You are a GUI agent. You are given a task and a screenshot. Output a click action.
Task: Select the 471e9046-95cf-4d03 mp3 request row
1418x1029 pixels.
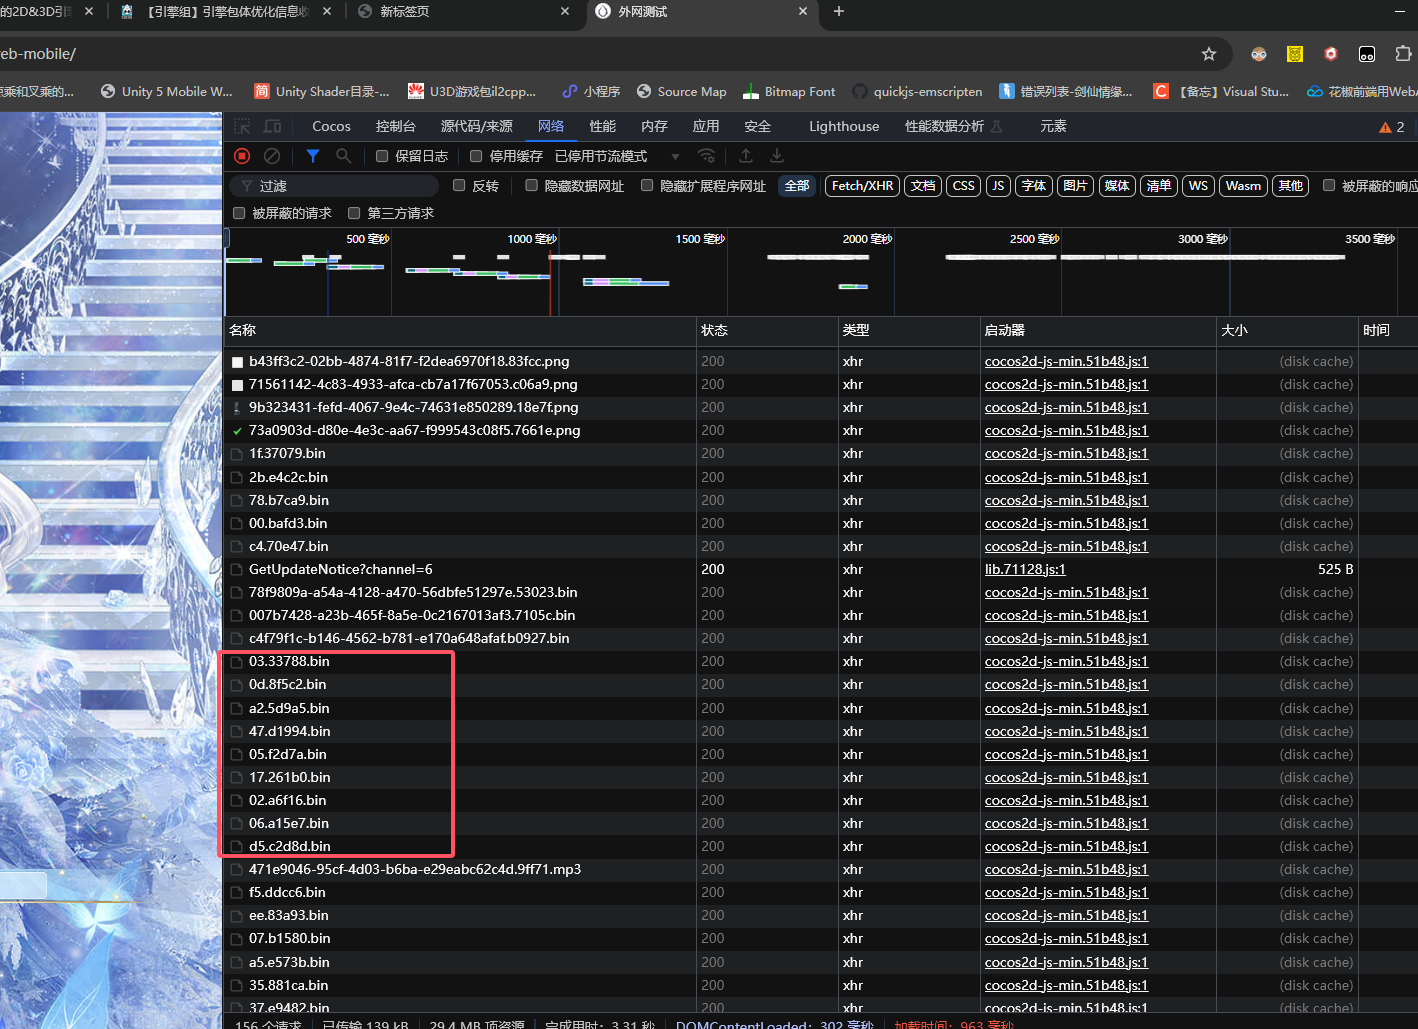415,869
